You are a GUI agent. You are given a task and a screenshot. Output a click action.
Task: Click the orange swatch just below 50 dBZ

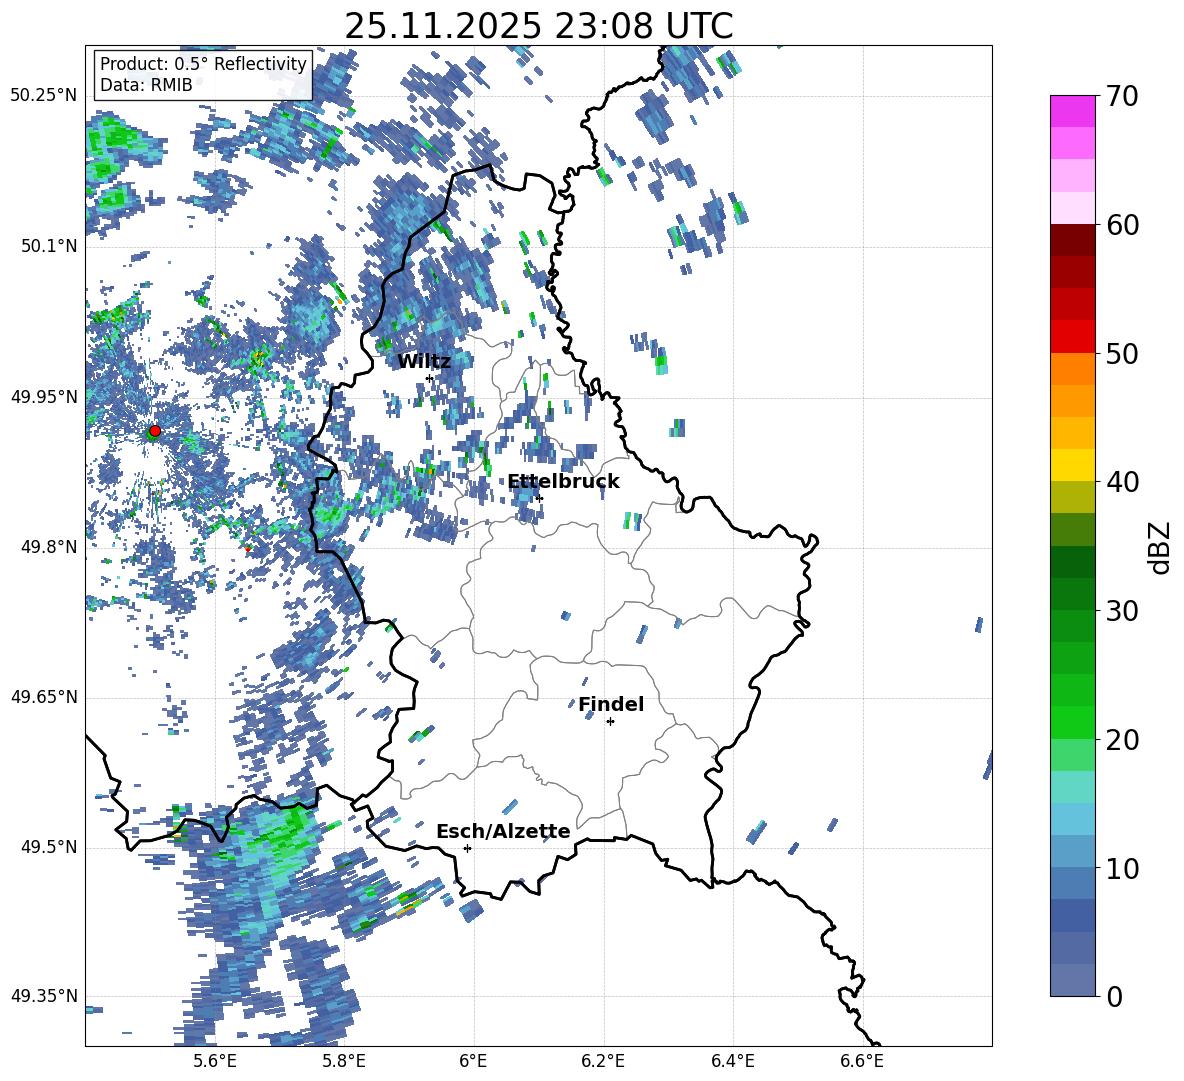click(1072, 369)
